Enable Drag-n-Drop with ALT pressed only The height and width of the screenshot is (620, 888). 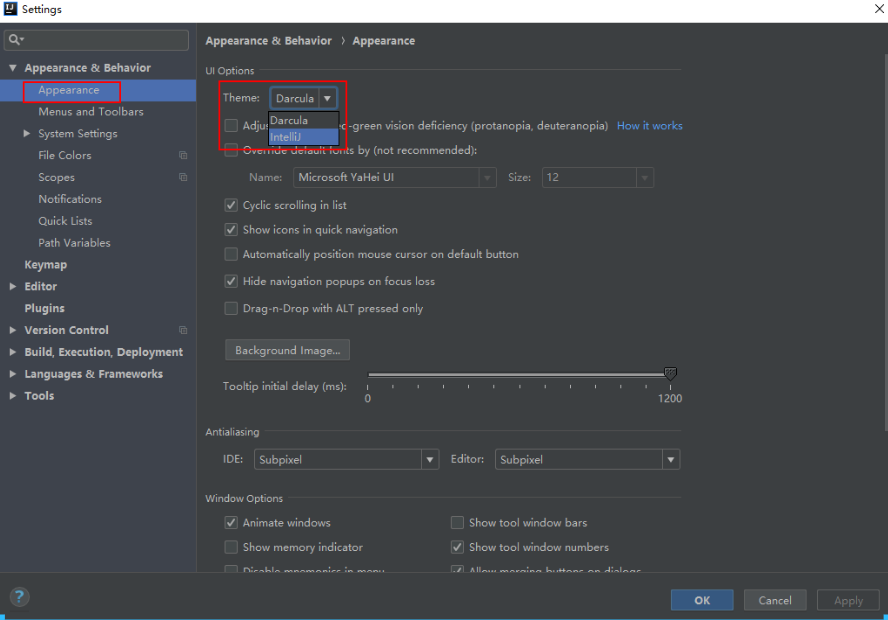(x=231, y=308)
